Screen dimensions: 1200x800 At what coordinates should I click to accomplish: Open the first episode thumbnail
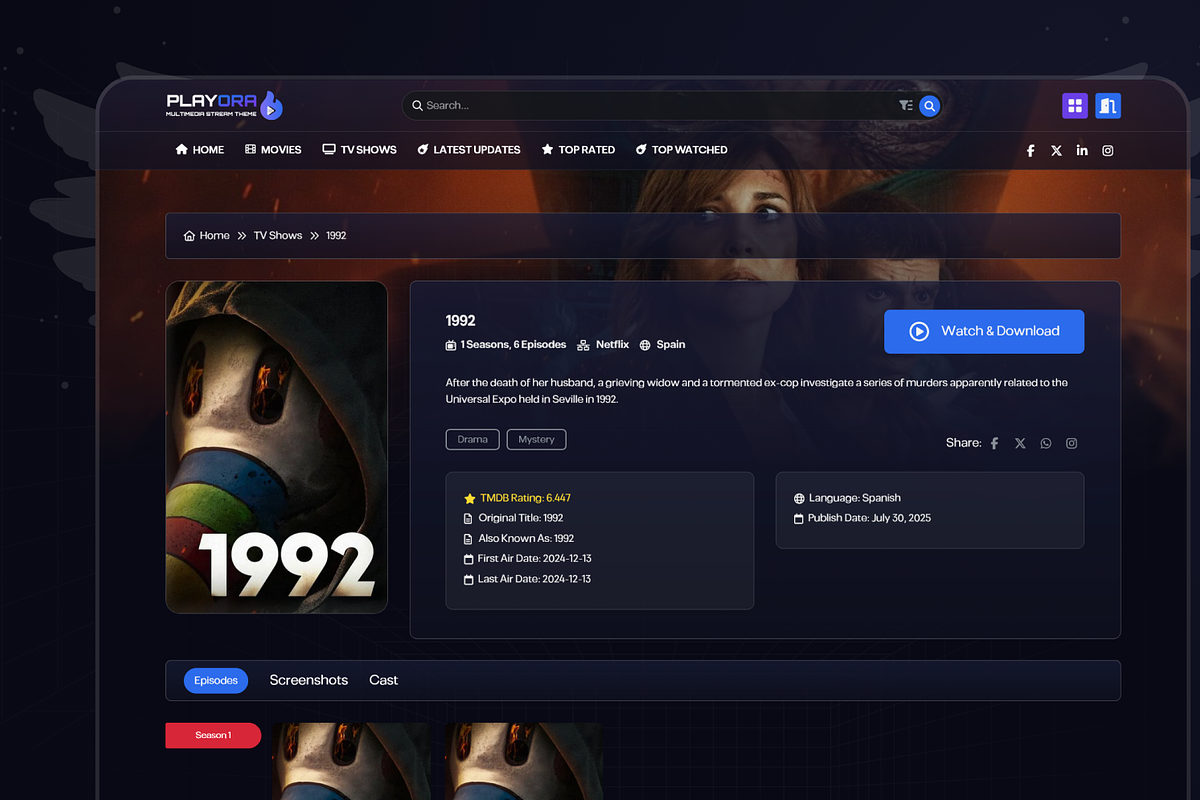351,761
